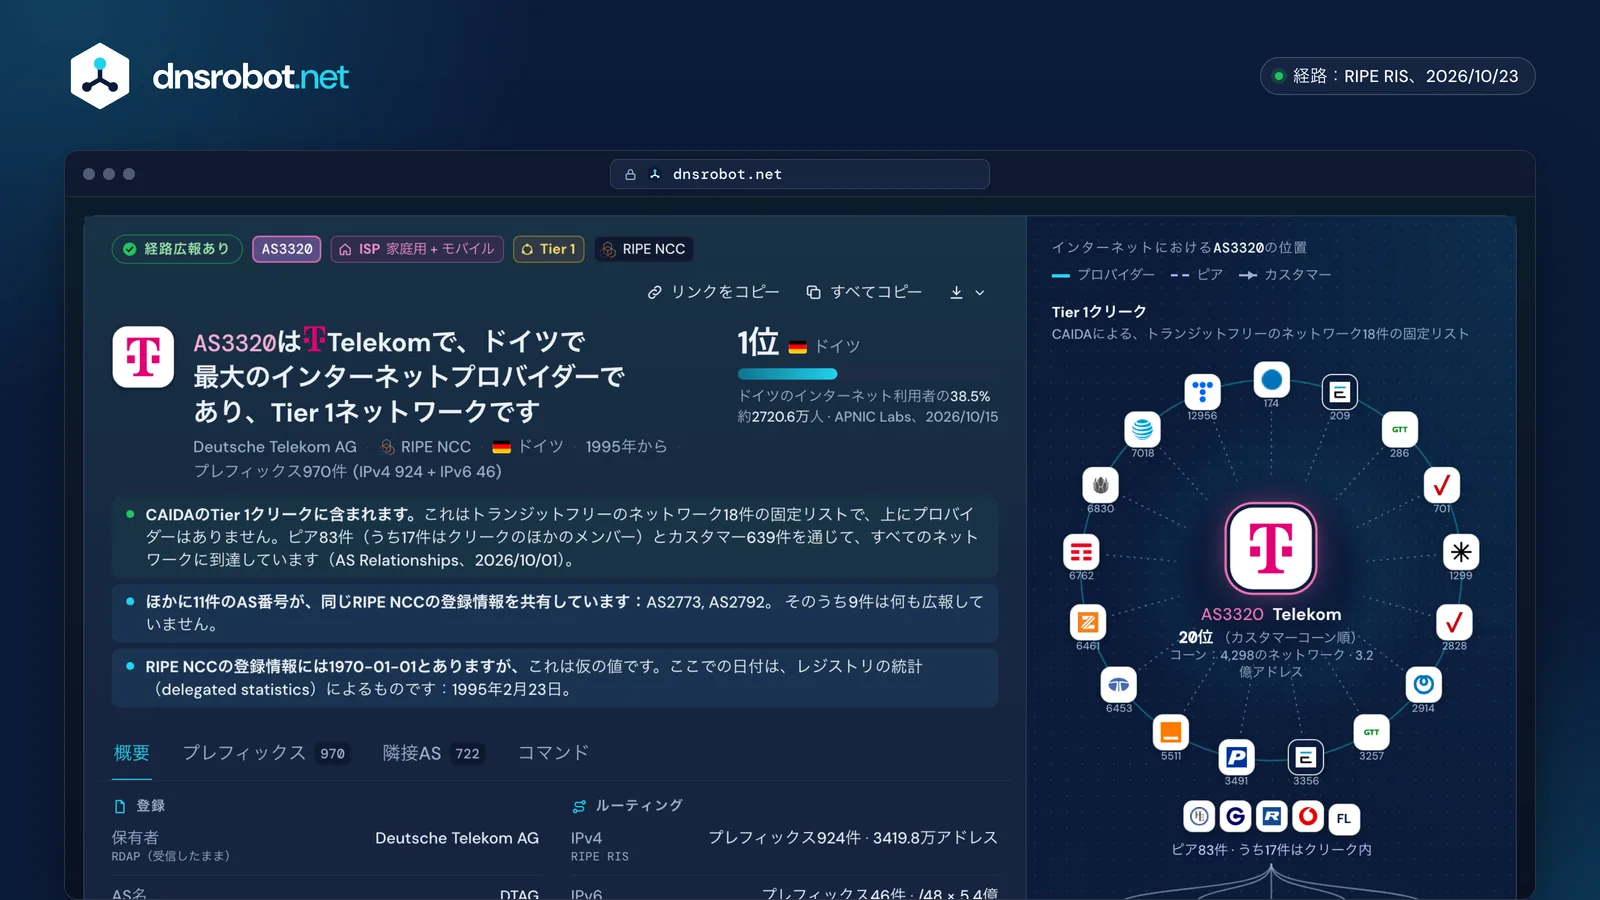Image resolution: width=1600 pixels, height=900 pixels.
Task: Open the Verizon AS2828 node icon
Action: click(1454, 622)
